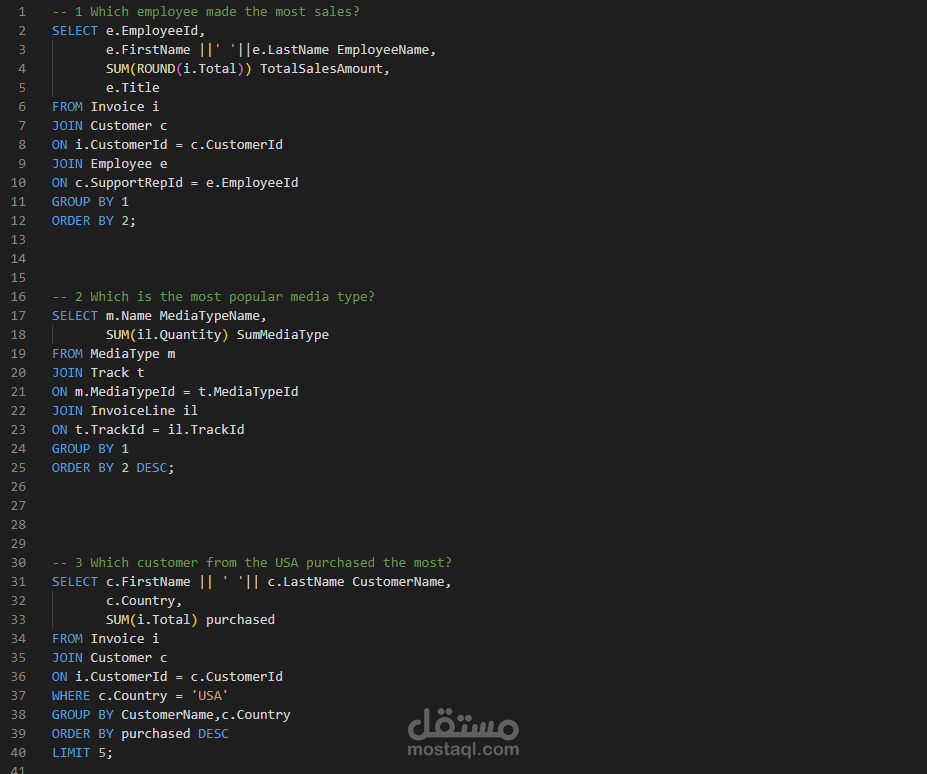Click 'SELECT c.FirstName' at start of line 31
The image size is (927, 774).
click(121, 582)
